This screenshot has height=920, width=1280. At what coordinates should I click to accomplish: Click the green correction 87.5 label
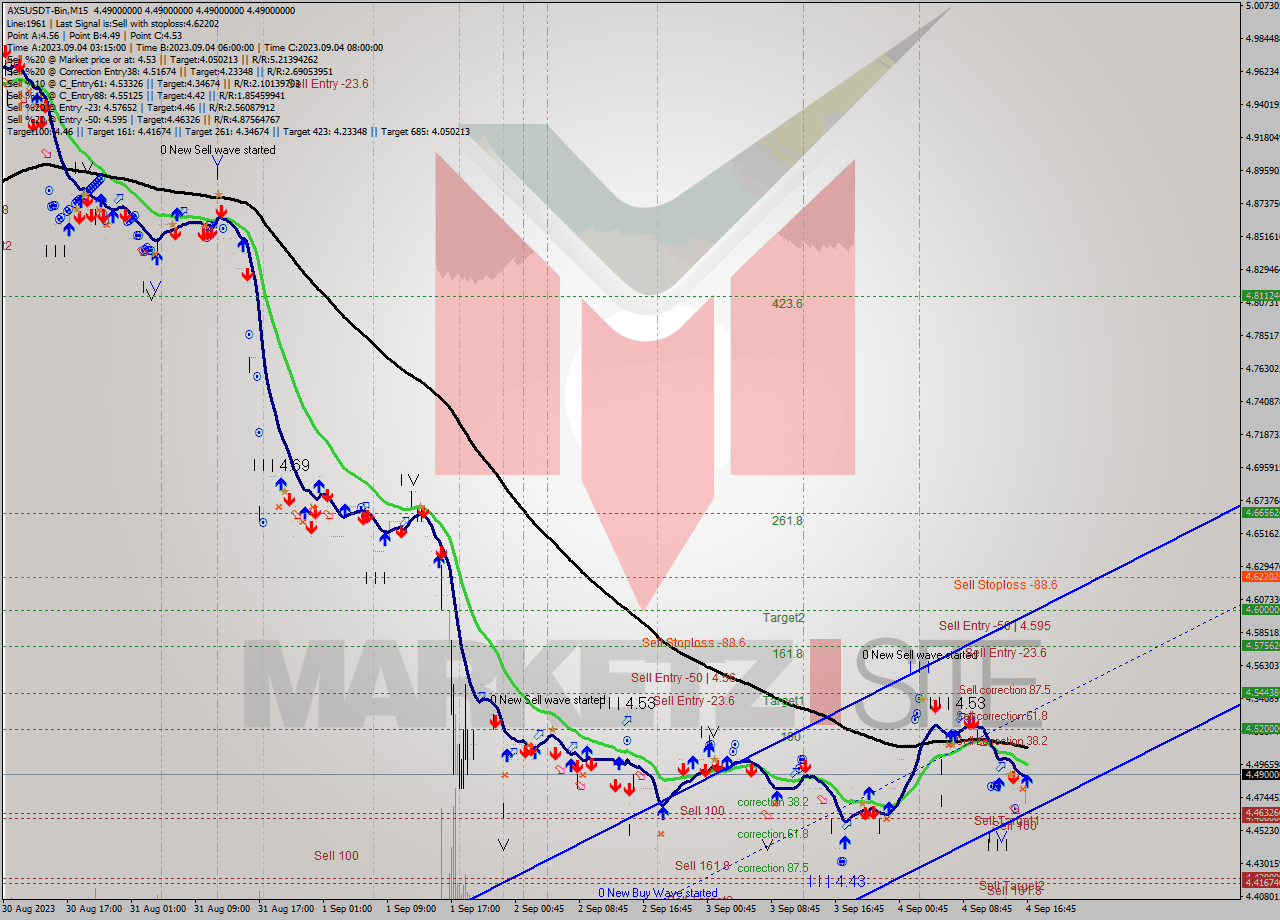pyautogui.click(x=773, y=868)
